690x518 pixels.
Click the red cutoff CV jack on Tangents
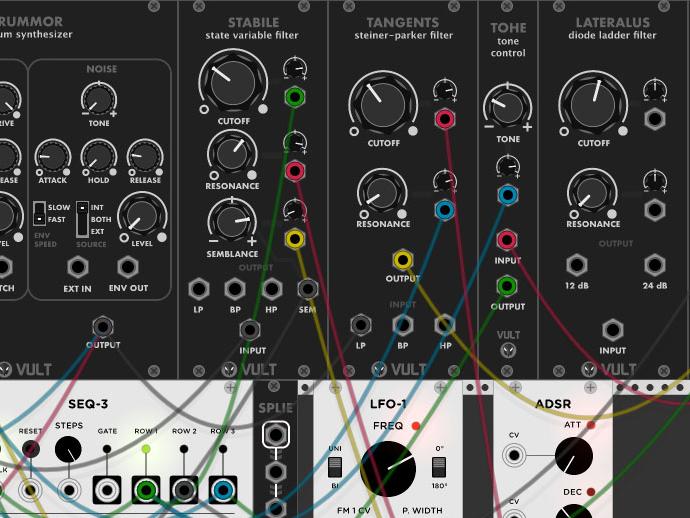coord(444,119)
